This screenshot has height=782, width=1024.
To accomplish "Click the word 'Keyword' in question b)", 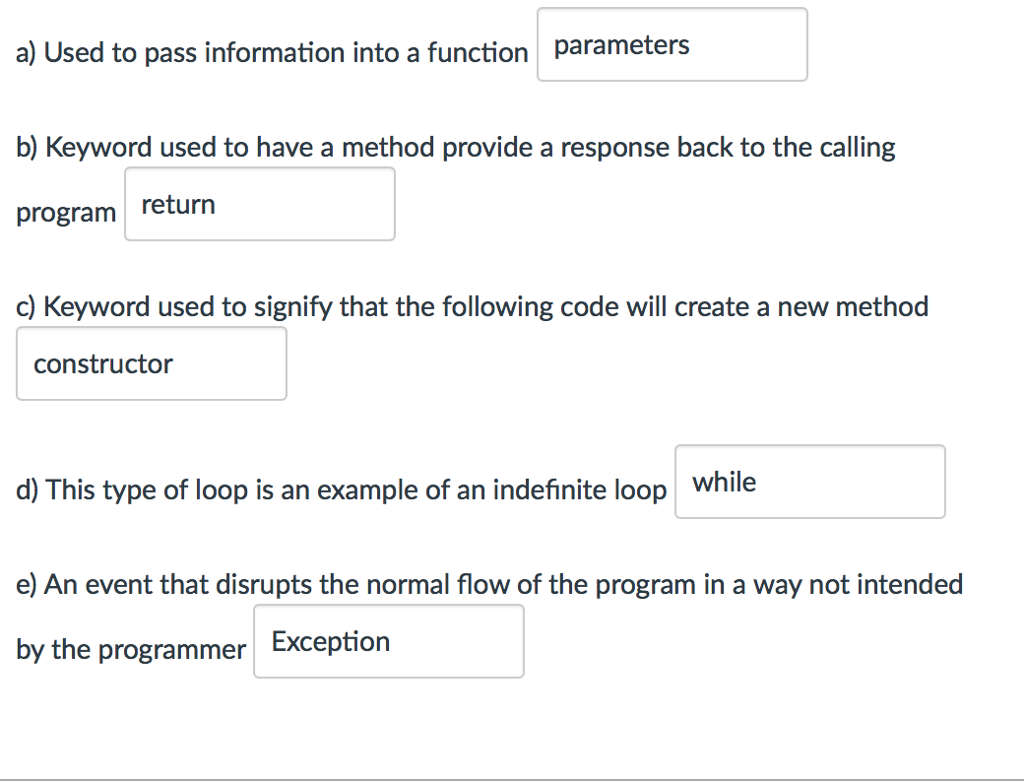I will tap(99, 148).
